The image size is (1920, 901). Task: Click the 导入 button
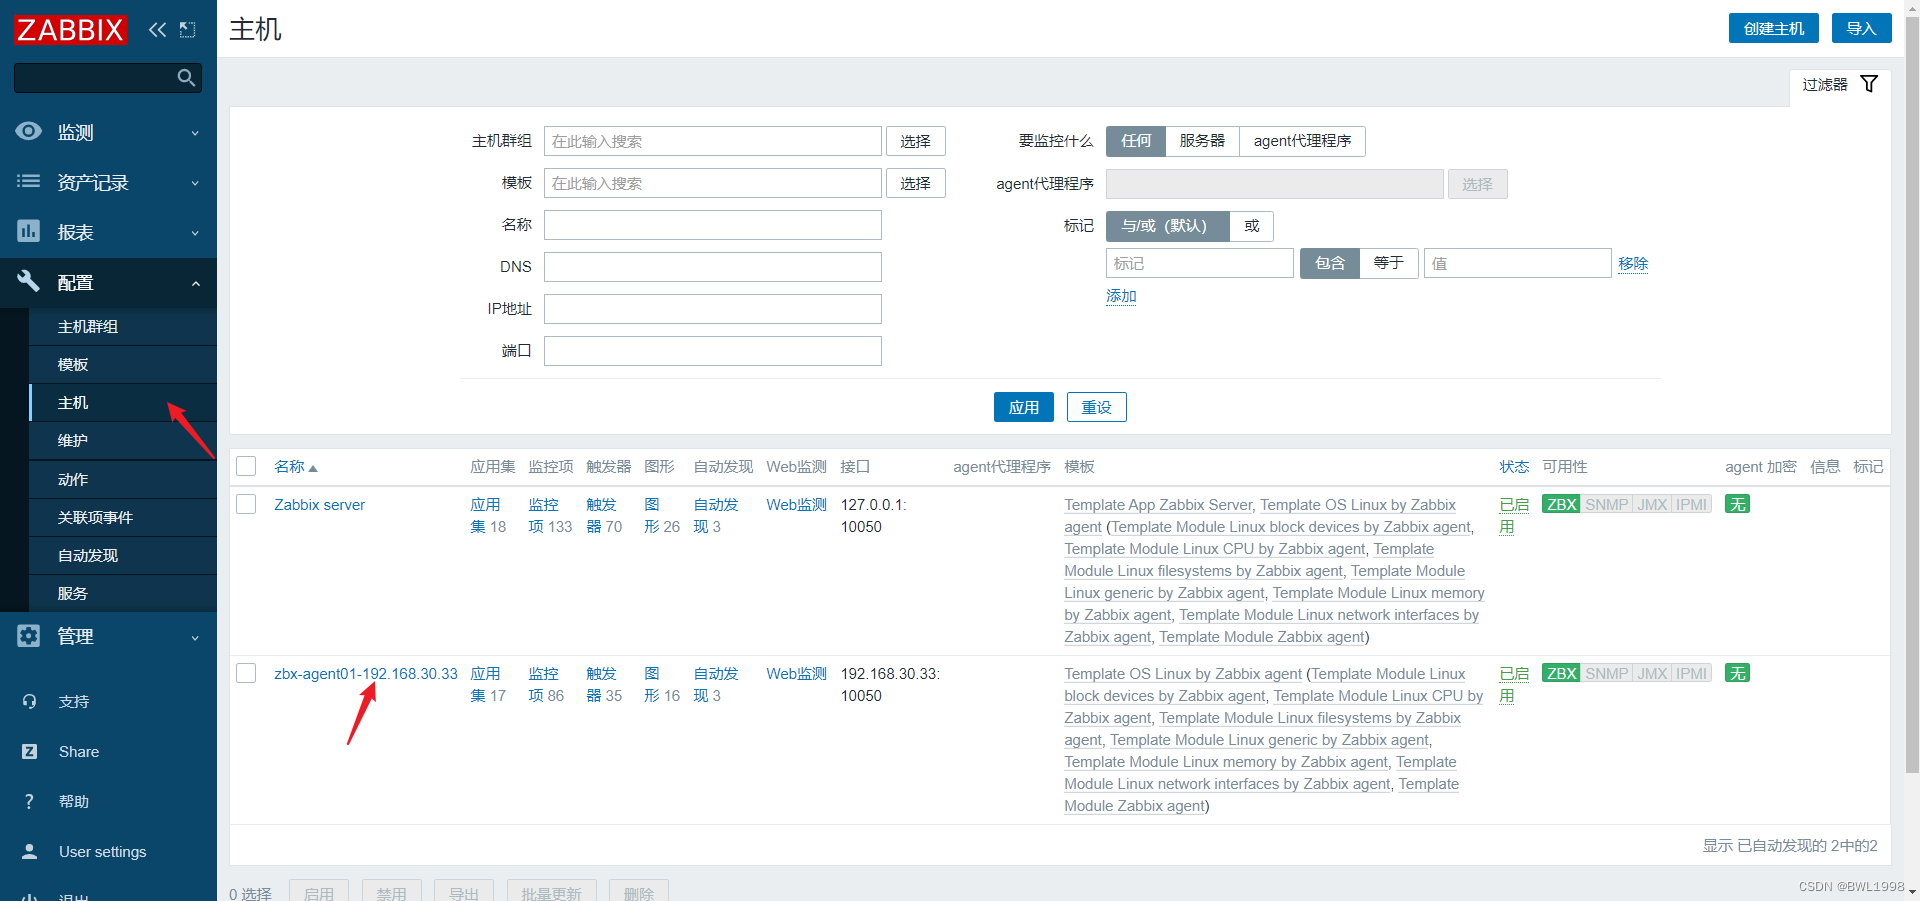1861,28
